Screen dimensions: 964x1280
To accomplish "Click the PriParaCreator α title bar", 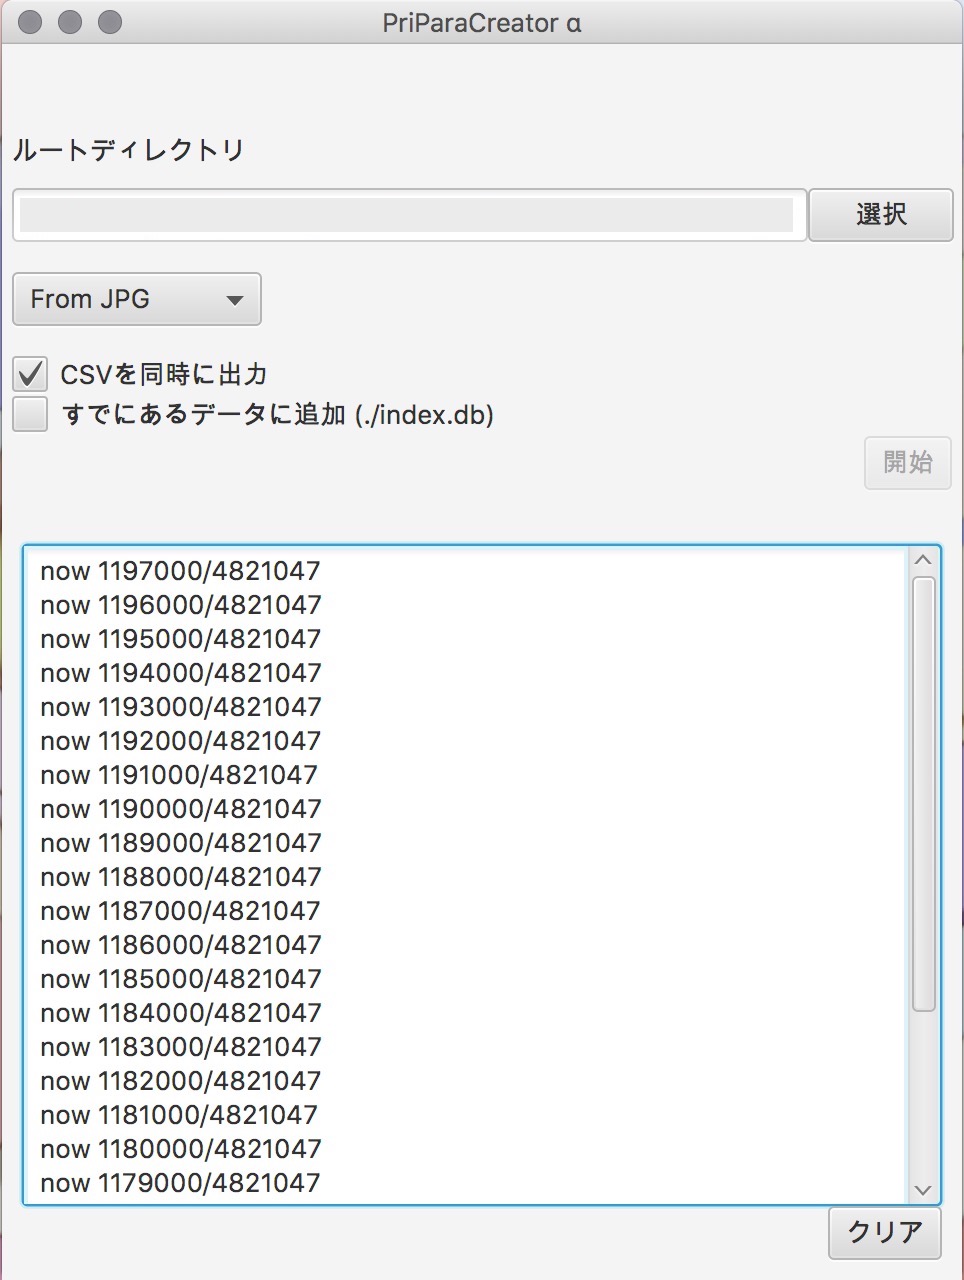I will point(482,22).
